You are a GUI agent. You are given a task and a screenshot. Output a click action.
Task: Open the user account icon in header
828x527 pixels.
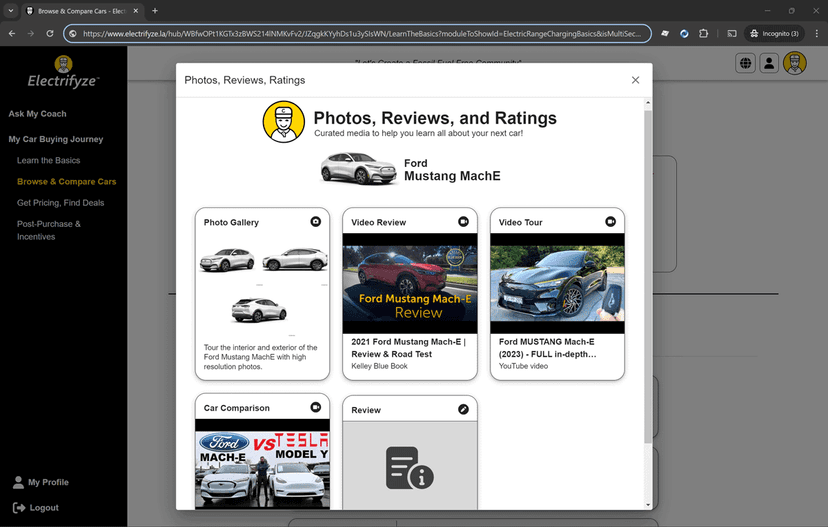[x=769, y=63]
